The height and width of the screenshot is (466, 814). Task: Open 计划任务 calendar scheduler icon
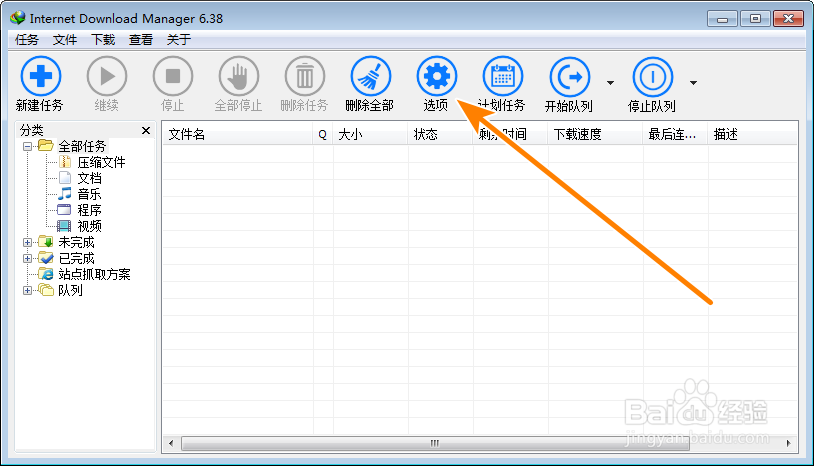pos(503,76)
